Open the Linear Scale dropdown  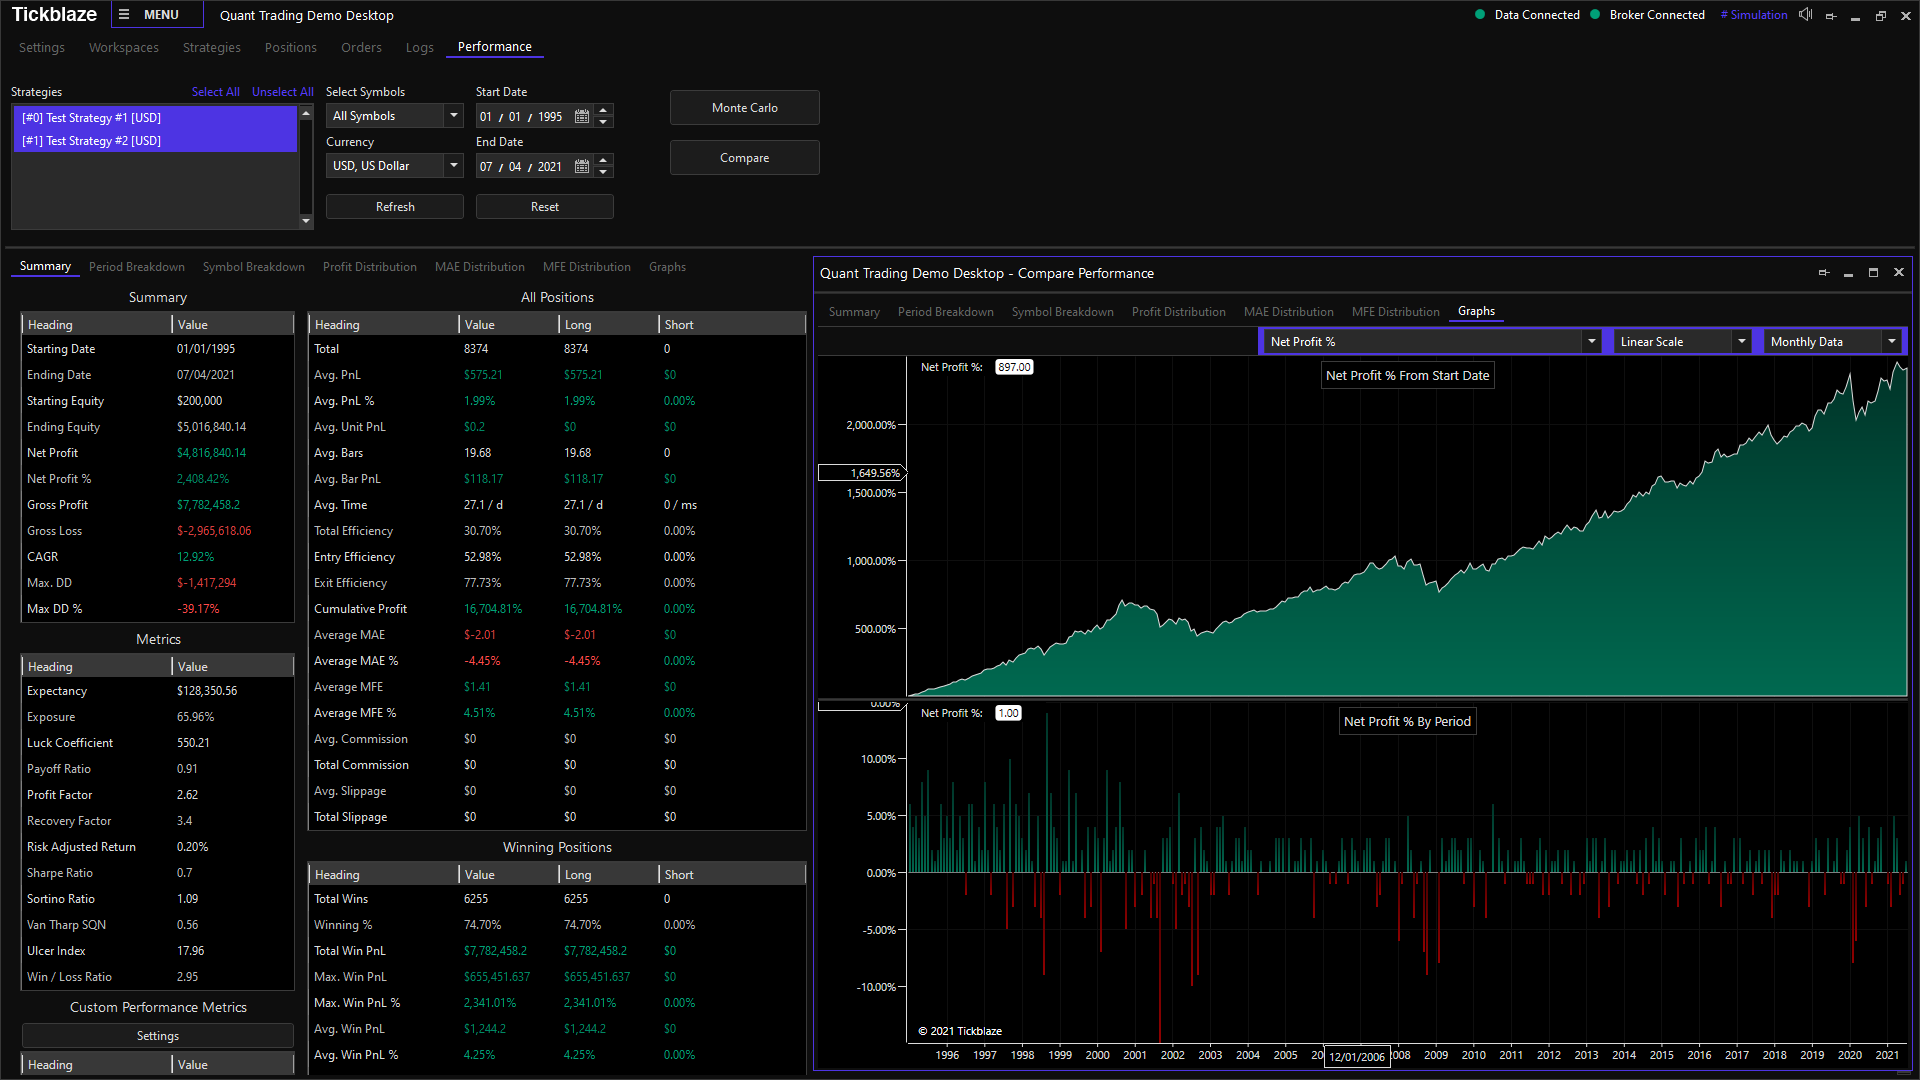tap(1741, 342)
